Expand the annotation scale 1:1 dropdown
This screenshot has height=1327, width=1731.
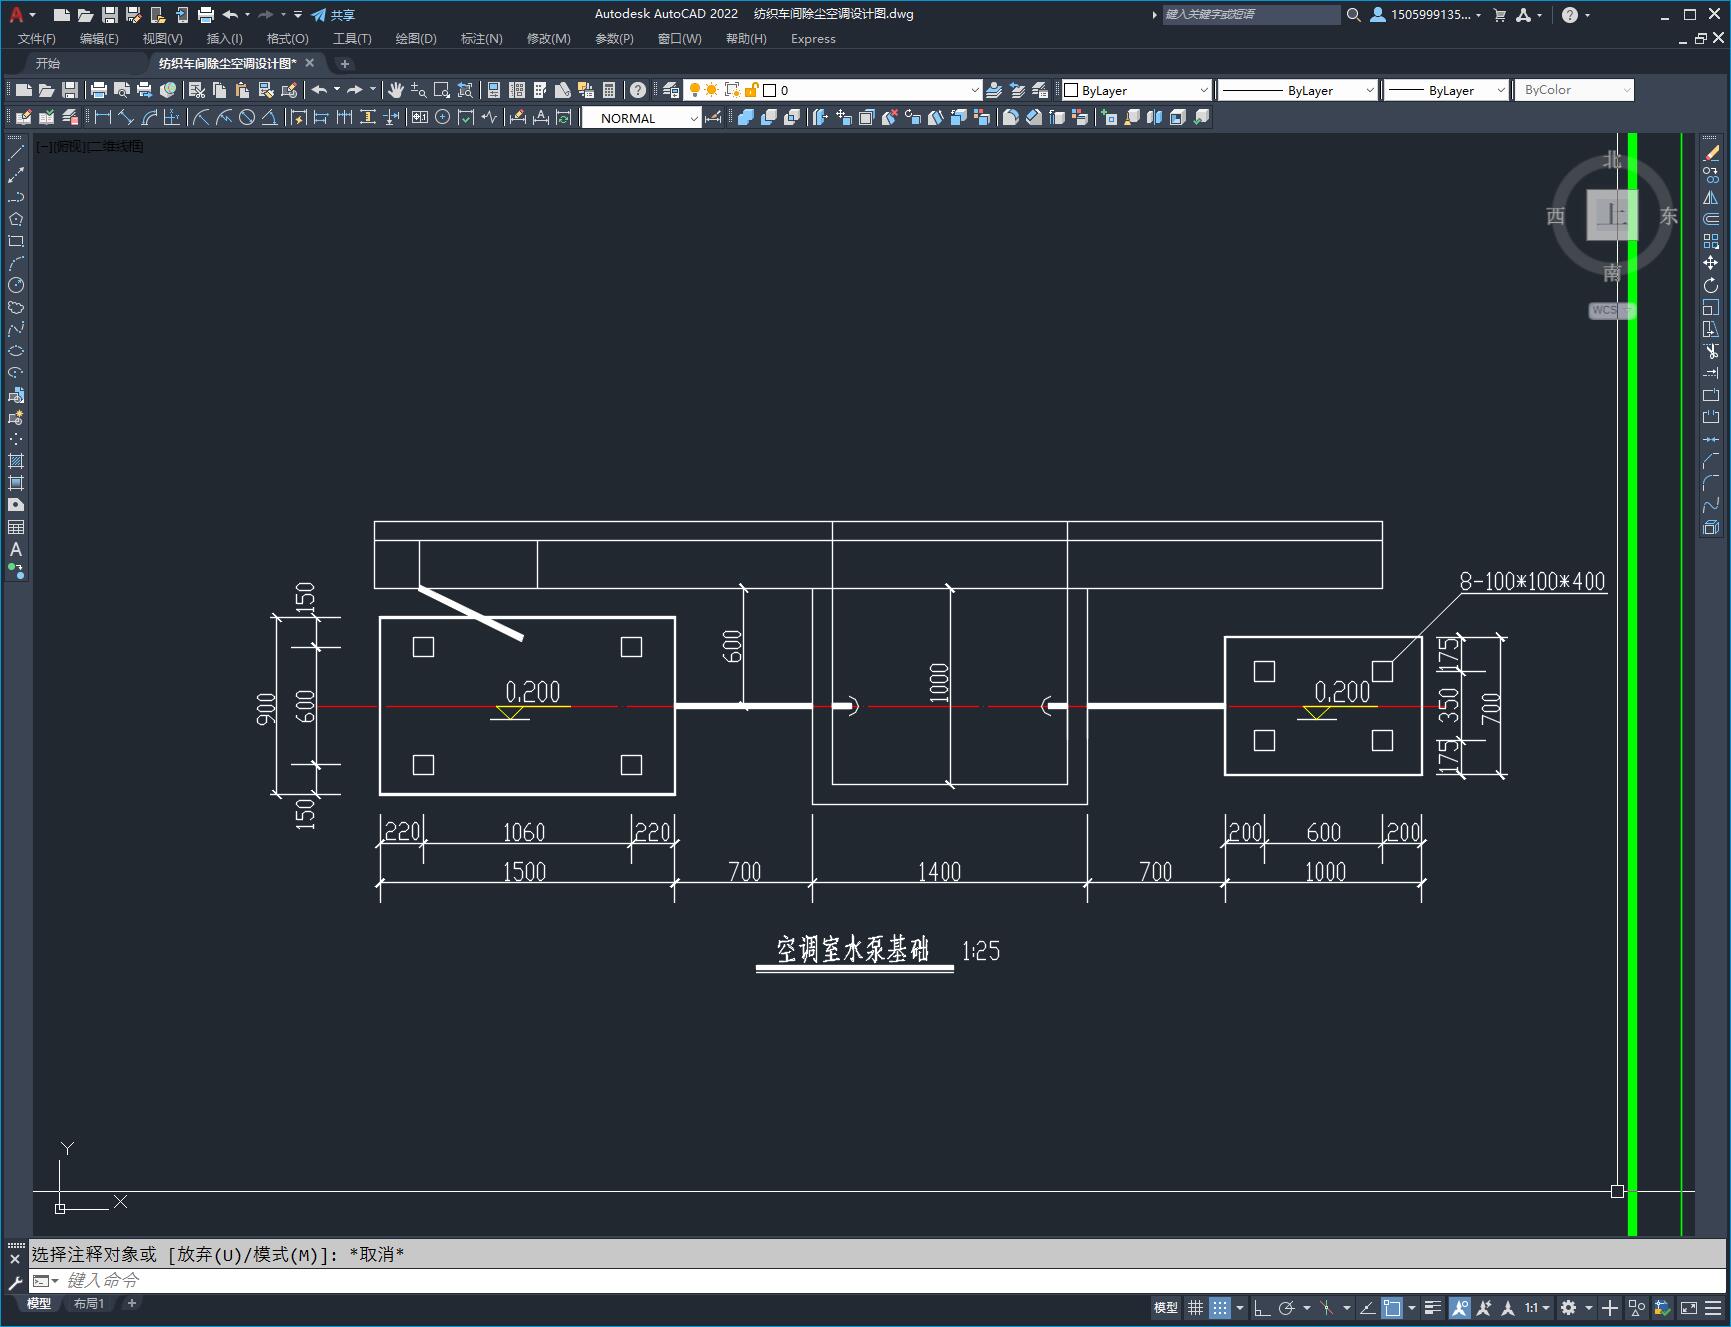click(x=1538, y=1307)
